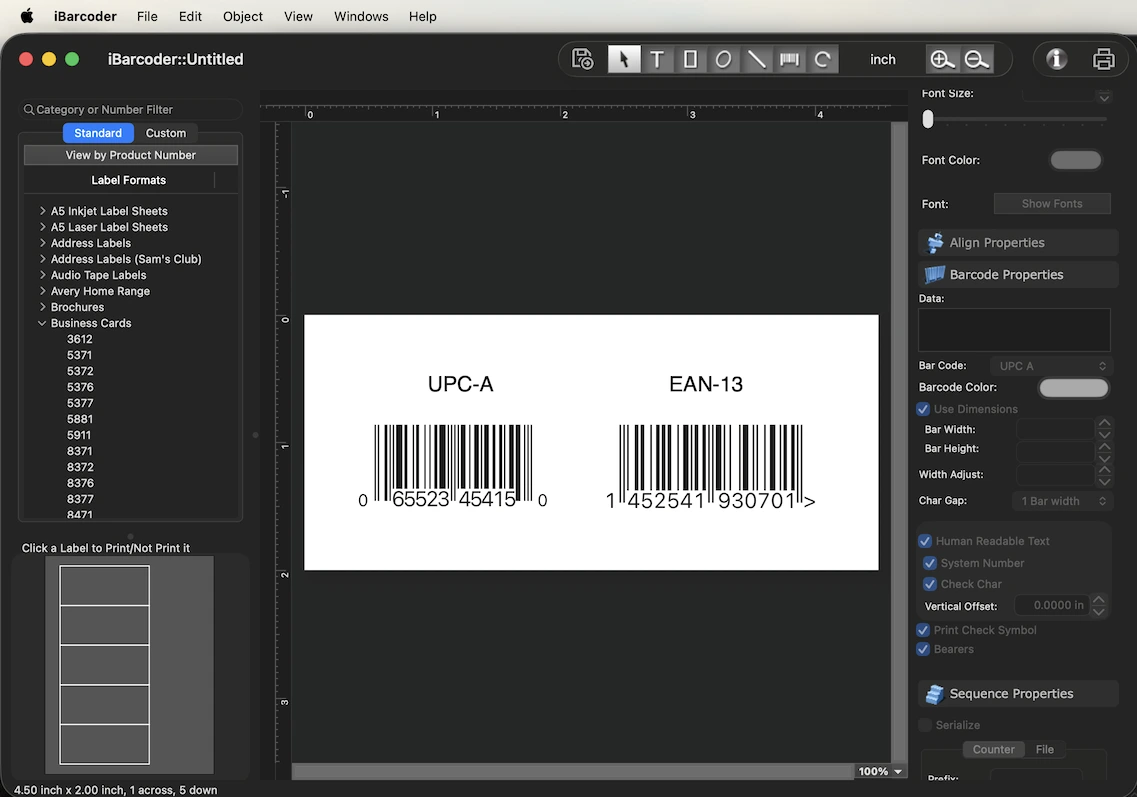Open the Edit menu
1137x797 pixels.
190,16
